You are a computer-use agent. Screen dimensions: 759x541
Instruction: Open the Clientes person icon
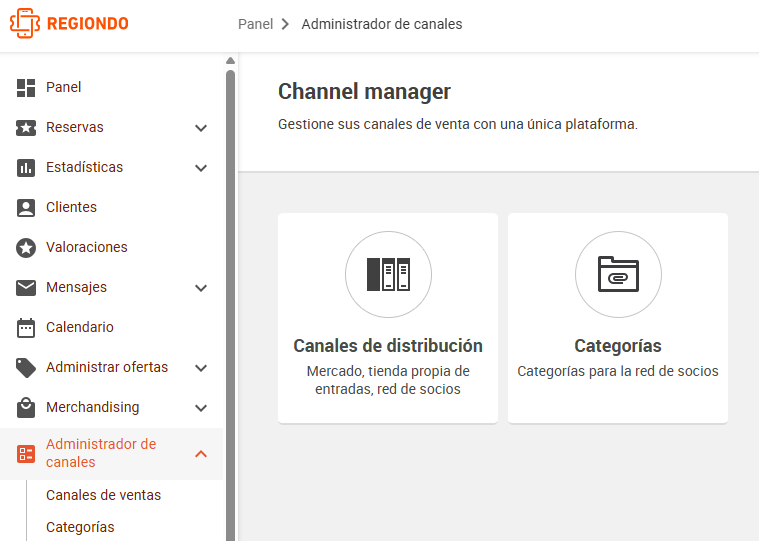click(x=26, y=208)
